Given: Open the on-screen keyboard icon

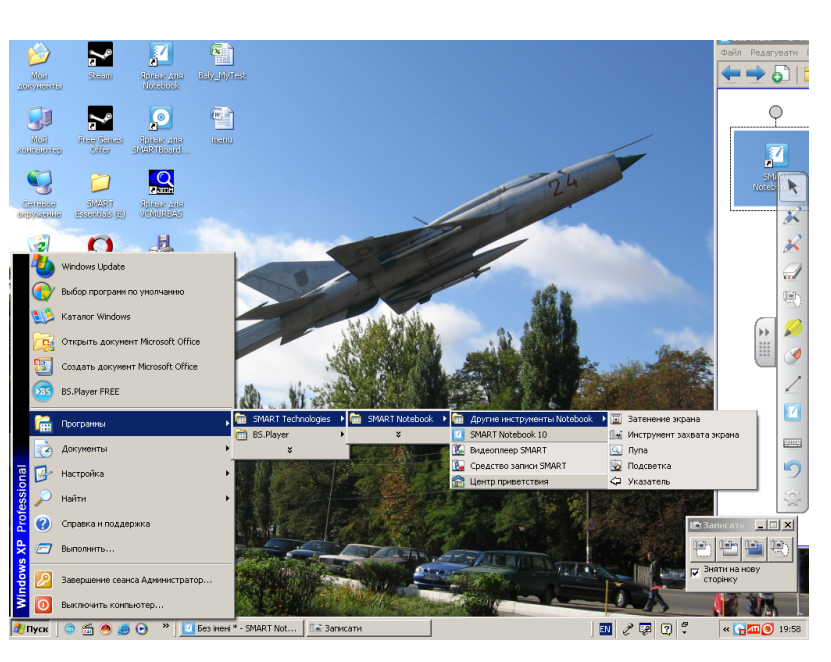Looking at the screenshot, I should 792,443.
